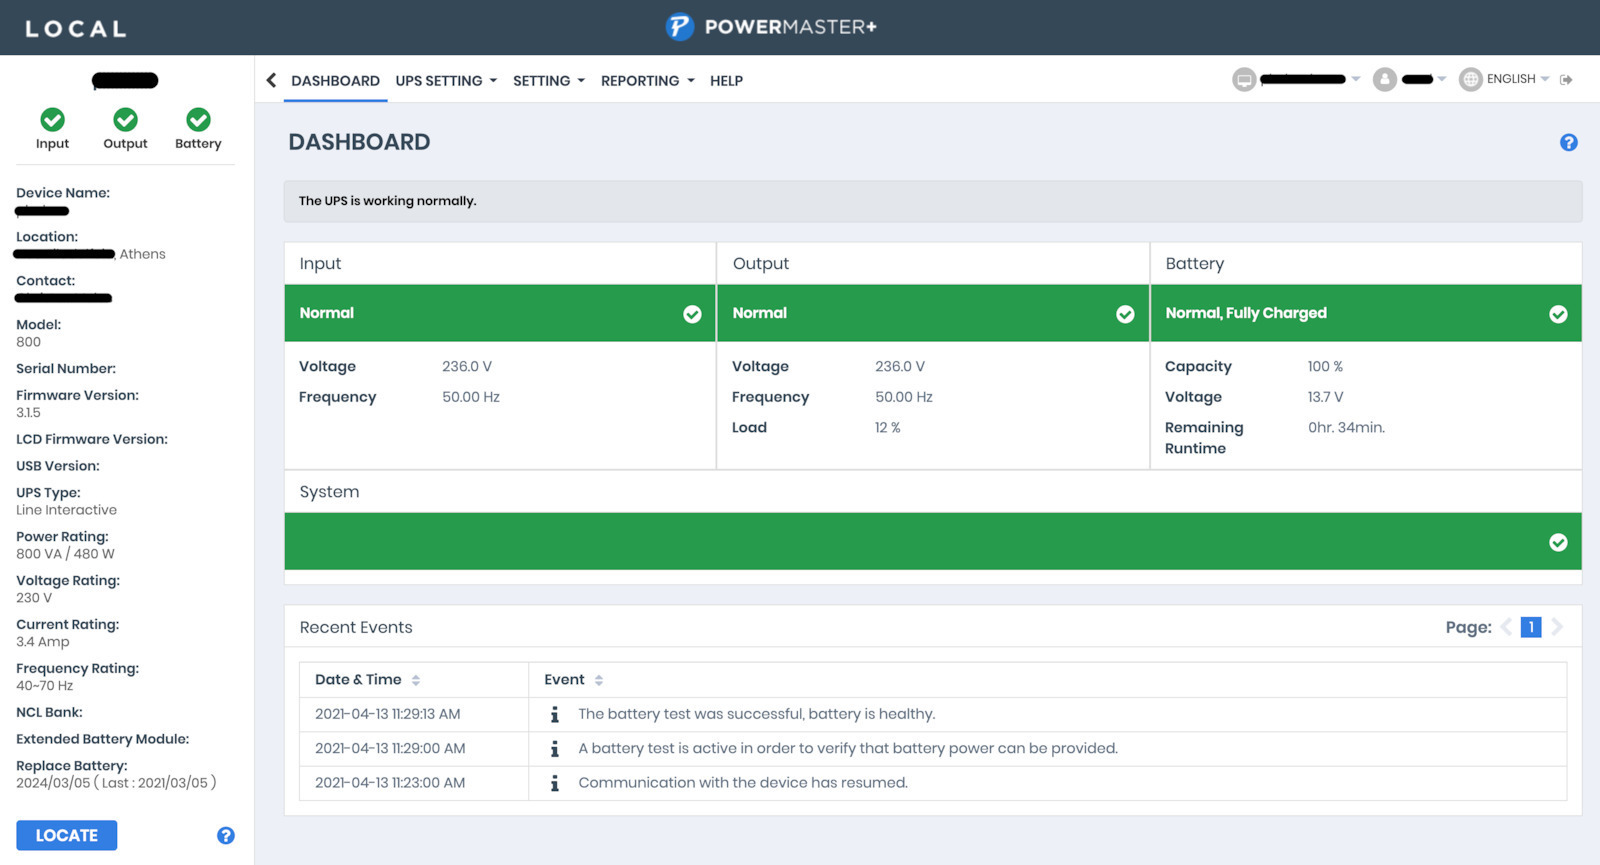Open the English language dropdown
The width and height of the screenshot is (1600, 865).
tap(1518, 79)
